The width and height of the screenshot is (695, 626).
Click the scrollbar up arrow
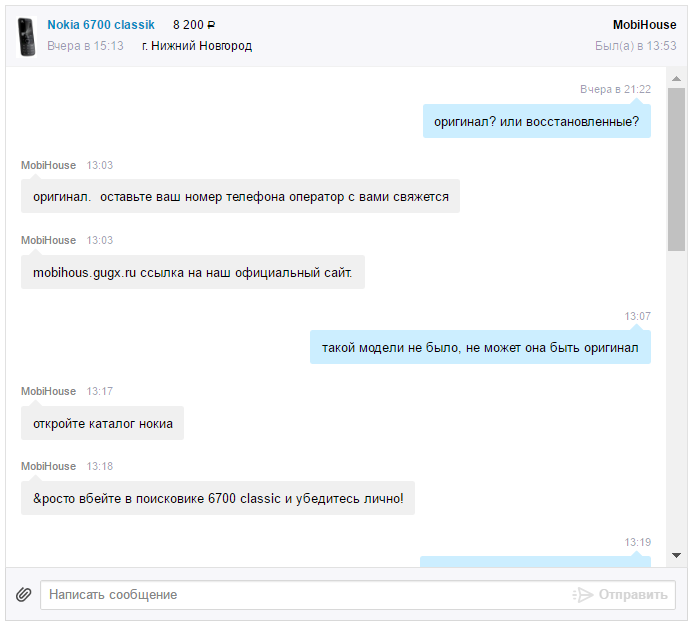(x=676, y=78)
